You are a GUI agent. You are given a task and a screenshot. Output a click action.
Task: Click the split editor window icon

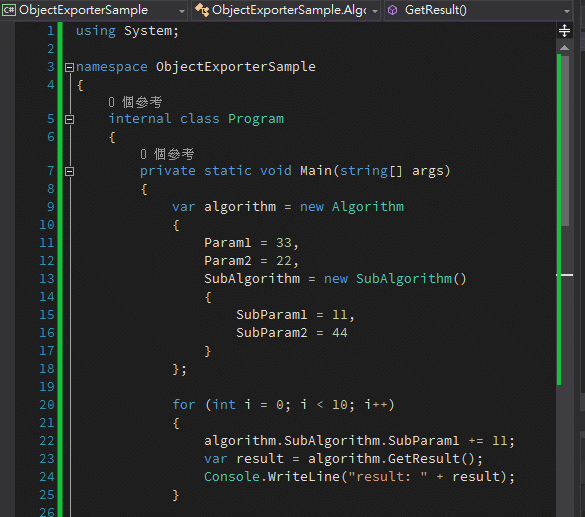tap(564, 31)
